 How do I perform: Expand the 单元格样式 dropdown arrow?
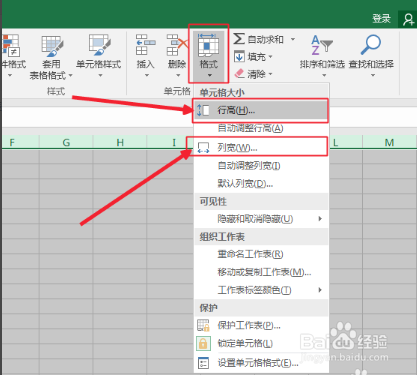[100, 75]
